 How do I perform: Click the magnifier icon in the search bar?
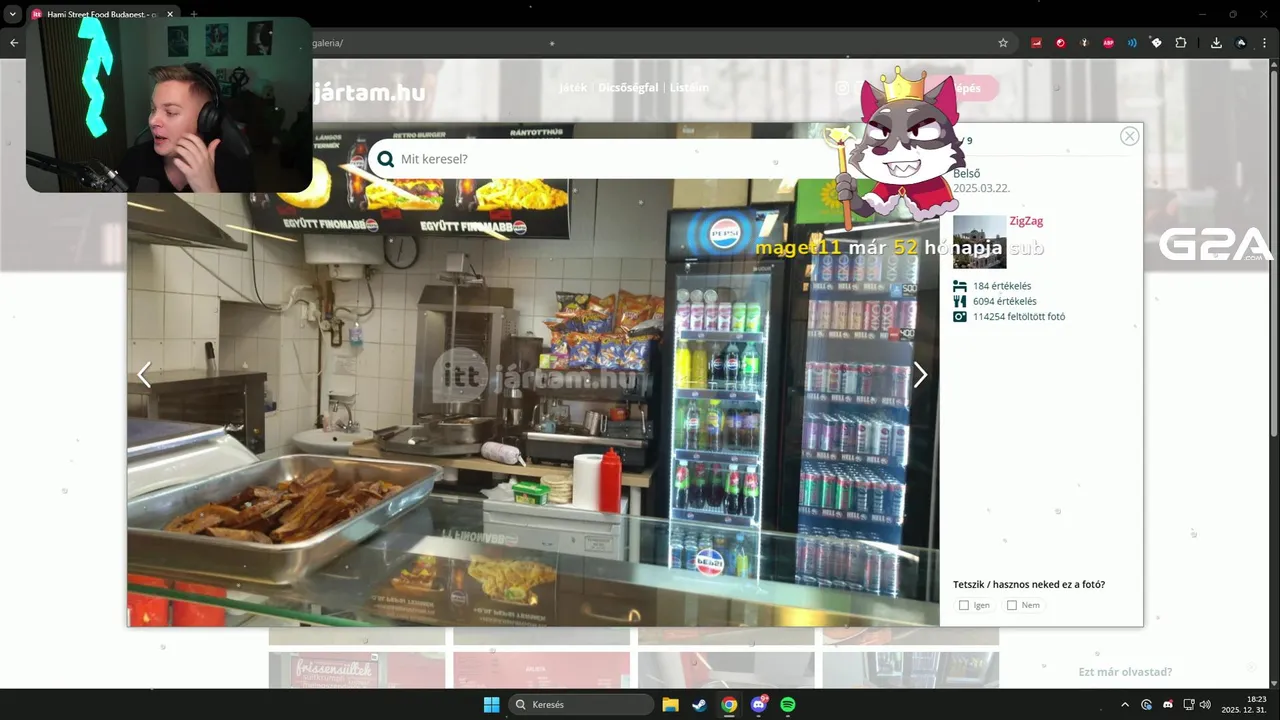point(386,159)
